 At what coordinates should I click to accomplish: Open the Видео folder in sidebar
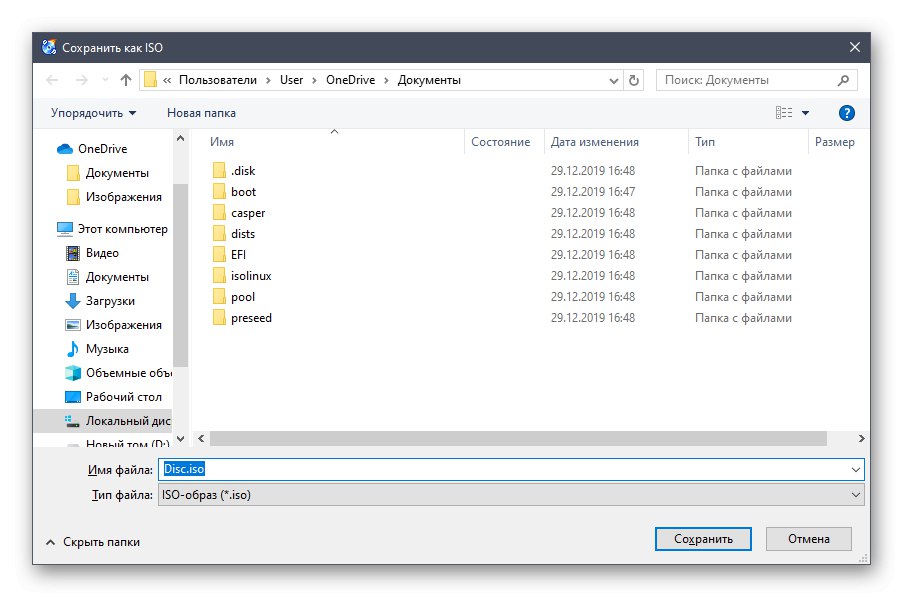(102, 253)
